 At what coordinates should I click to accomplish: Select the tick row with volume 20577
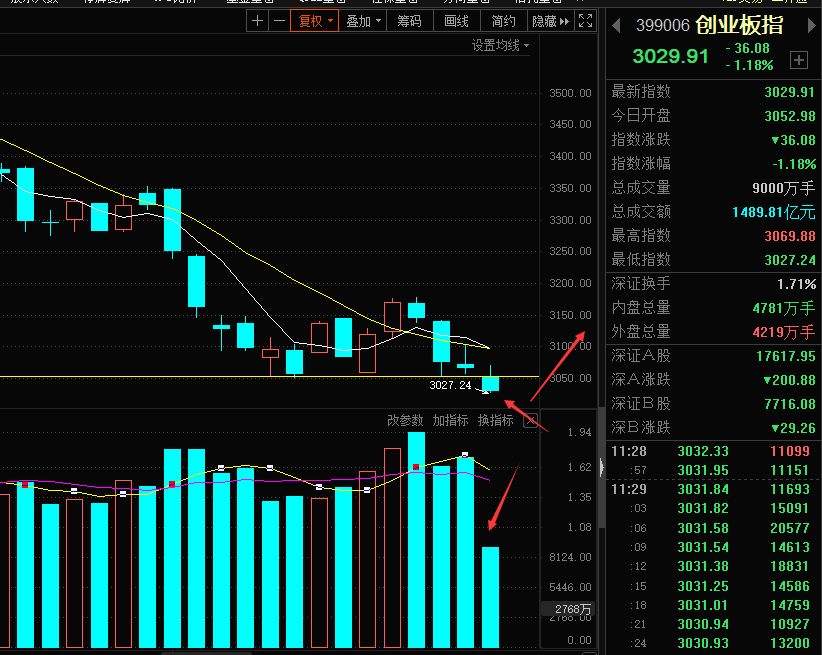[711, 528]
